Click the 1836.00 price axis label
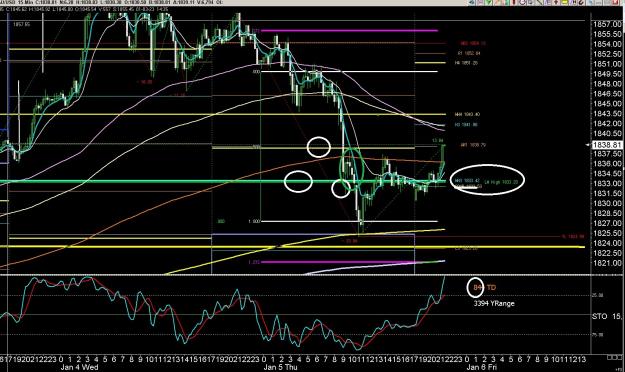The height and width of the screenshot is (372, 625). (607, 164)
